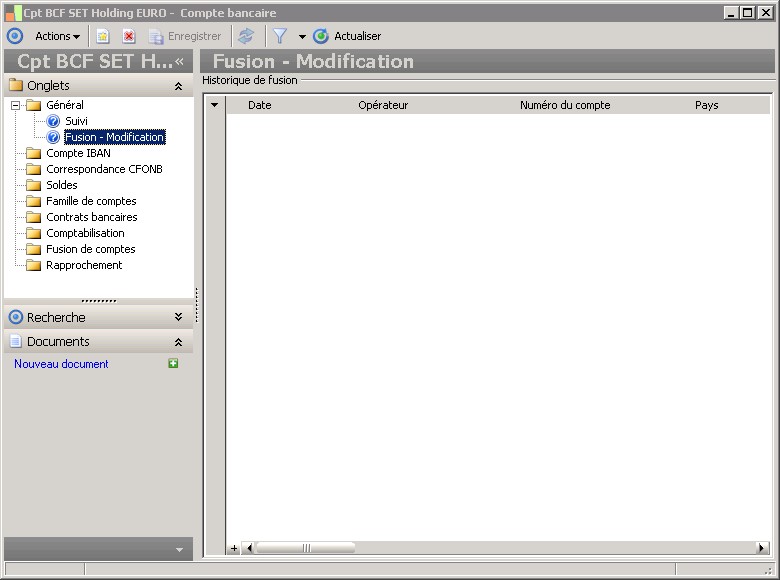This screenshot has width=780, height=580.
Task: Collapse the Documents section
Action: (179, 342)
